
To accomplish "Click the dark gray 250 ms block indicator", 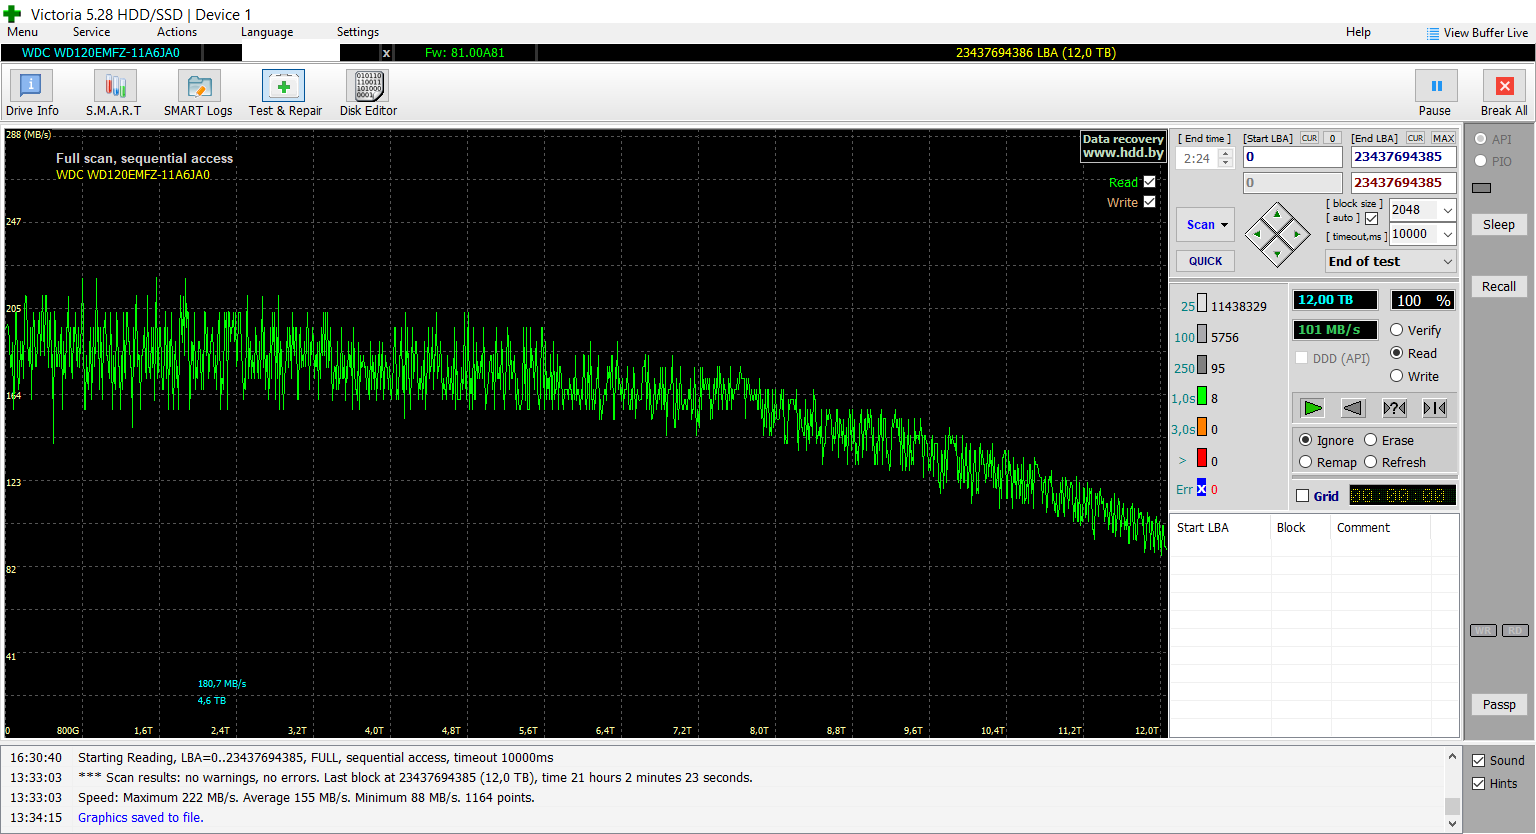I will coord(1202,366).
